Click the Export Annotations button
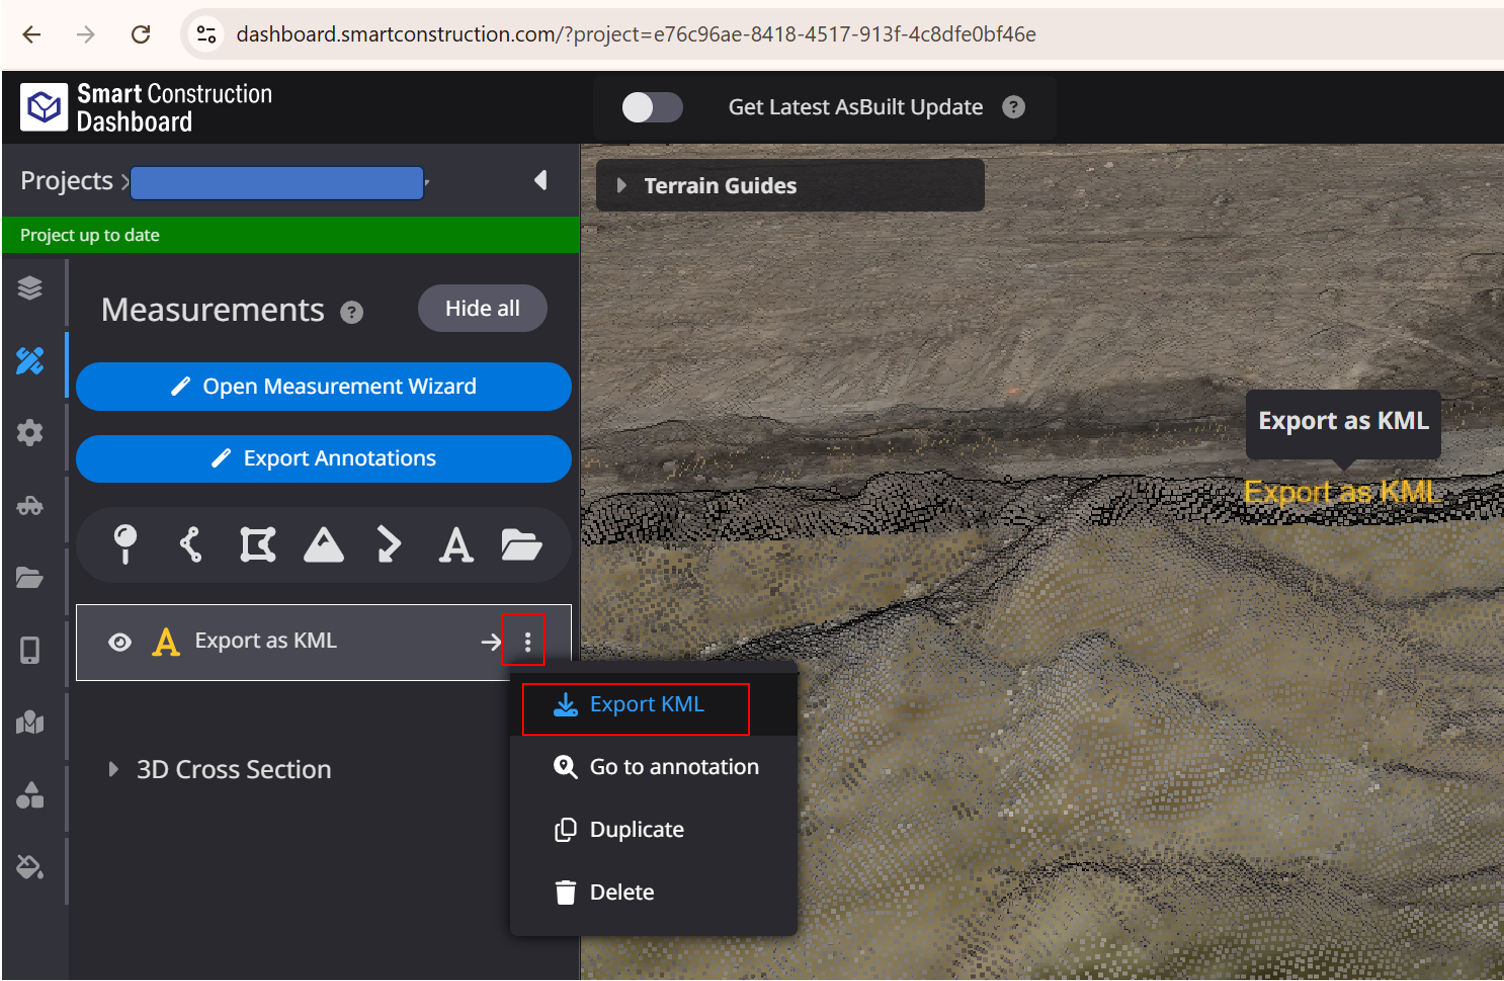 (x=323, y=458)
